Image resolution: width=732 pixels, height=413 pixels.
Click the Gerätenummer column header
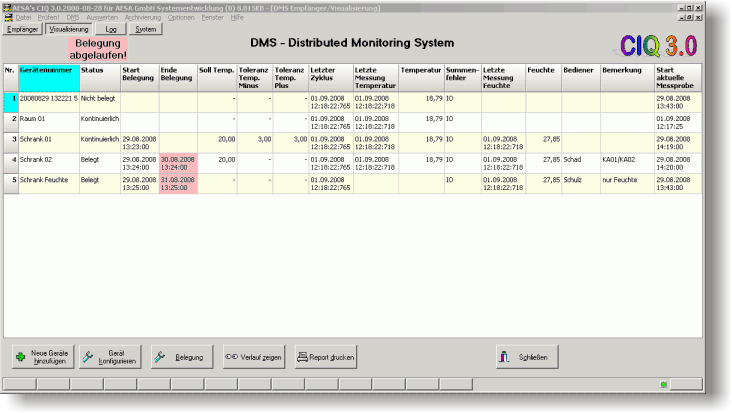click(48, 71)
